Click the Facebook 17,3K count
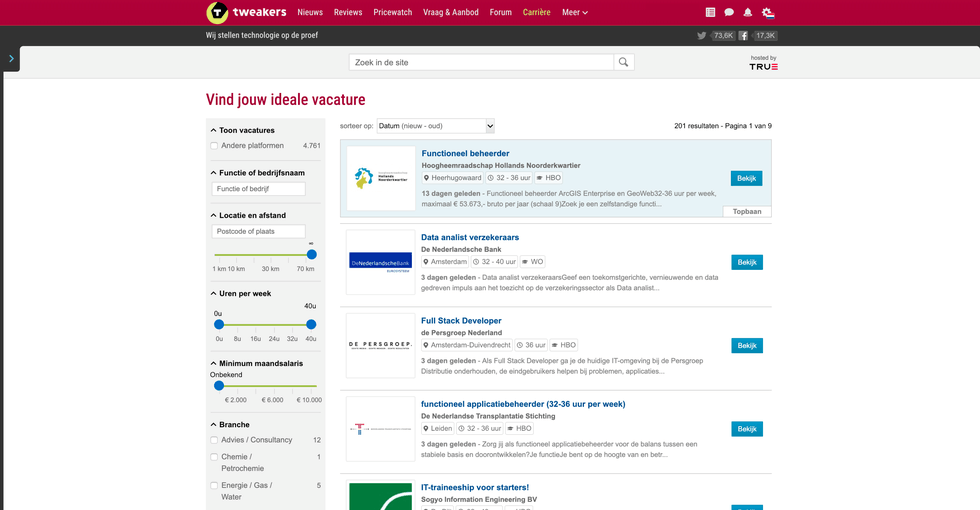 (x=765, y=36)
